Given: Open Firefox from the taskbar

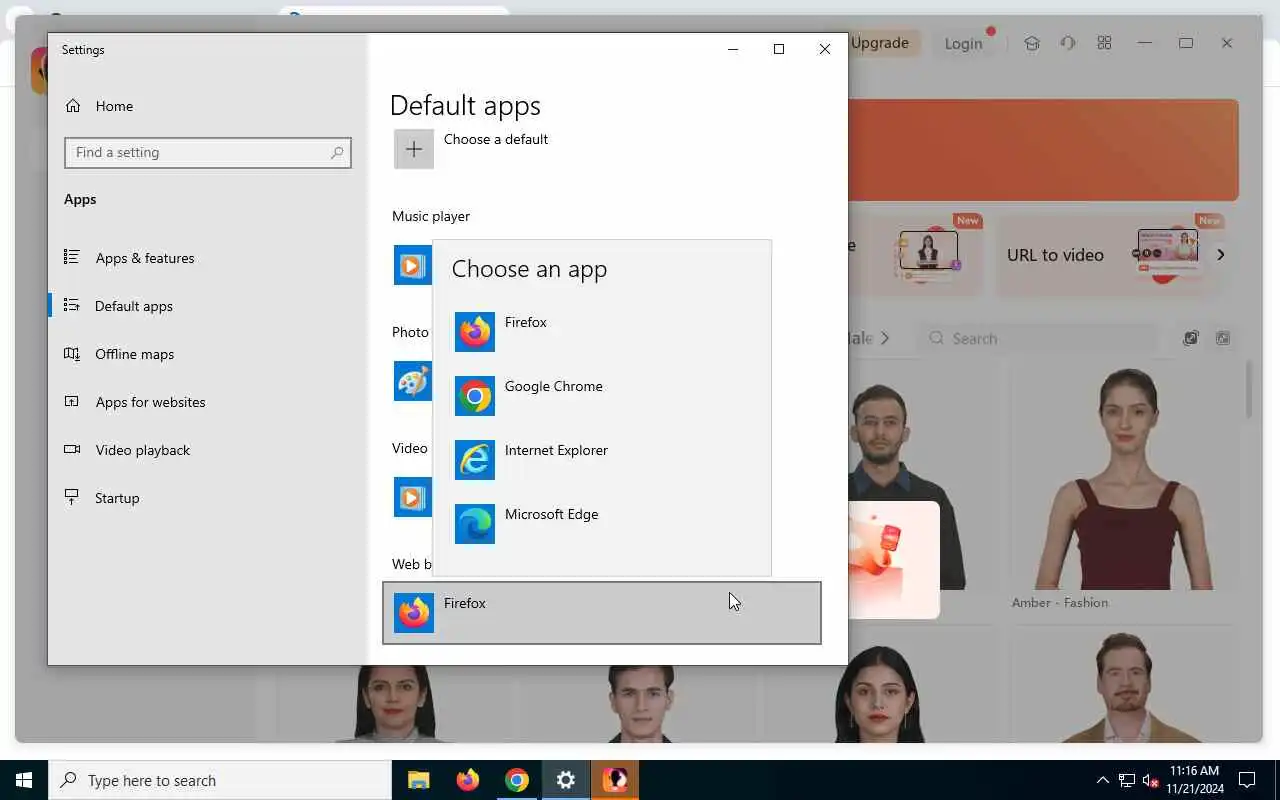Looking at the screenshot, I should [467, 780].
